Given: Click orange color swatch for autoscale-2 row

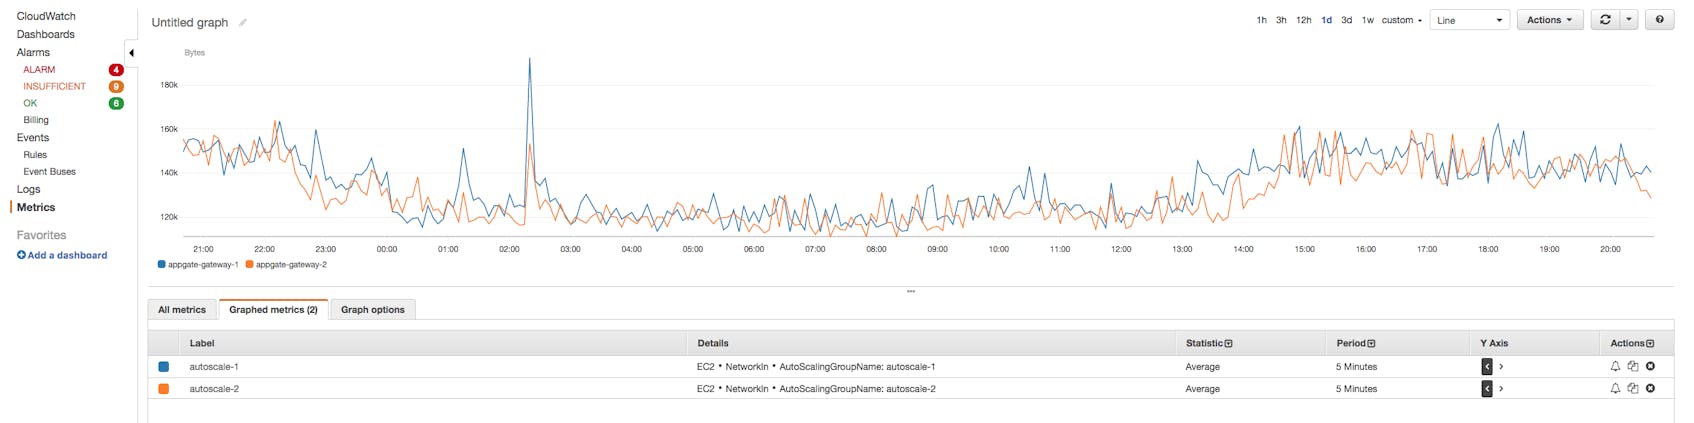Looking at the screenshot, I should coord(164,389).
